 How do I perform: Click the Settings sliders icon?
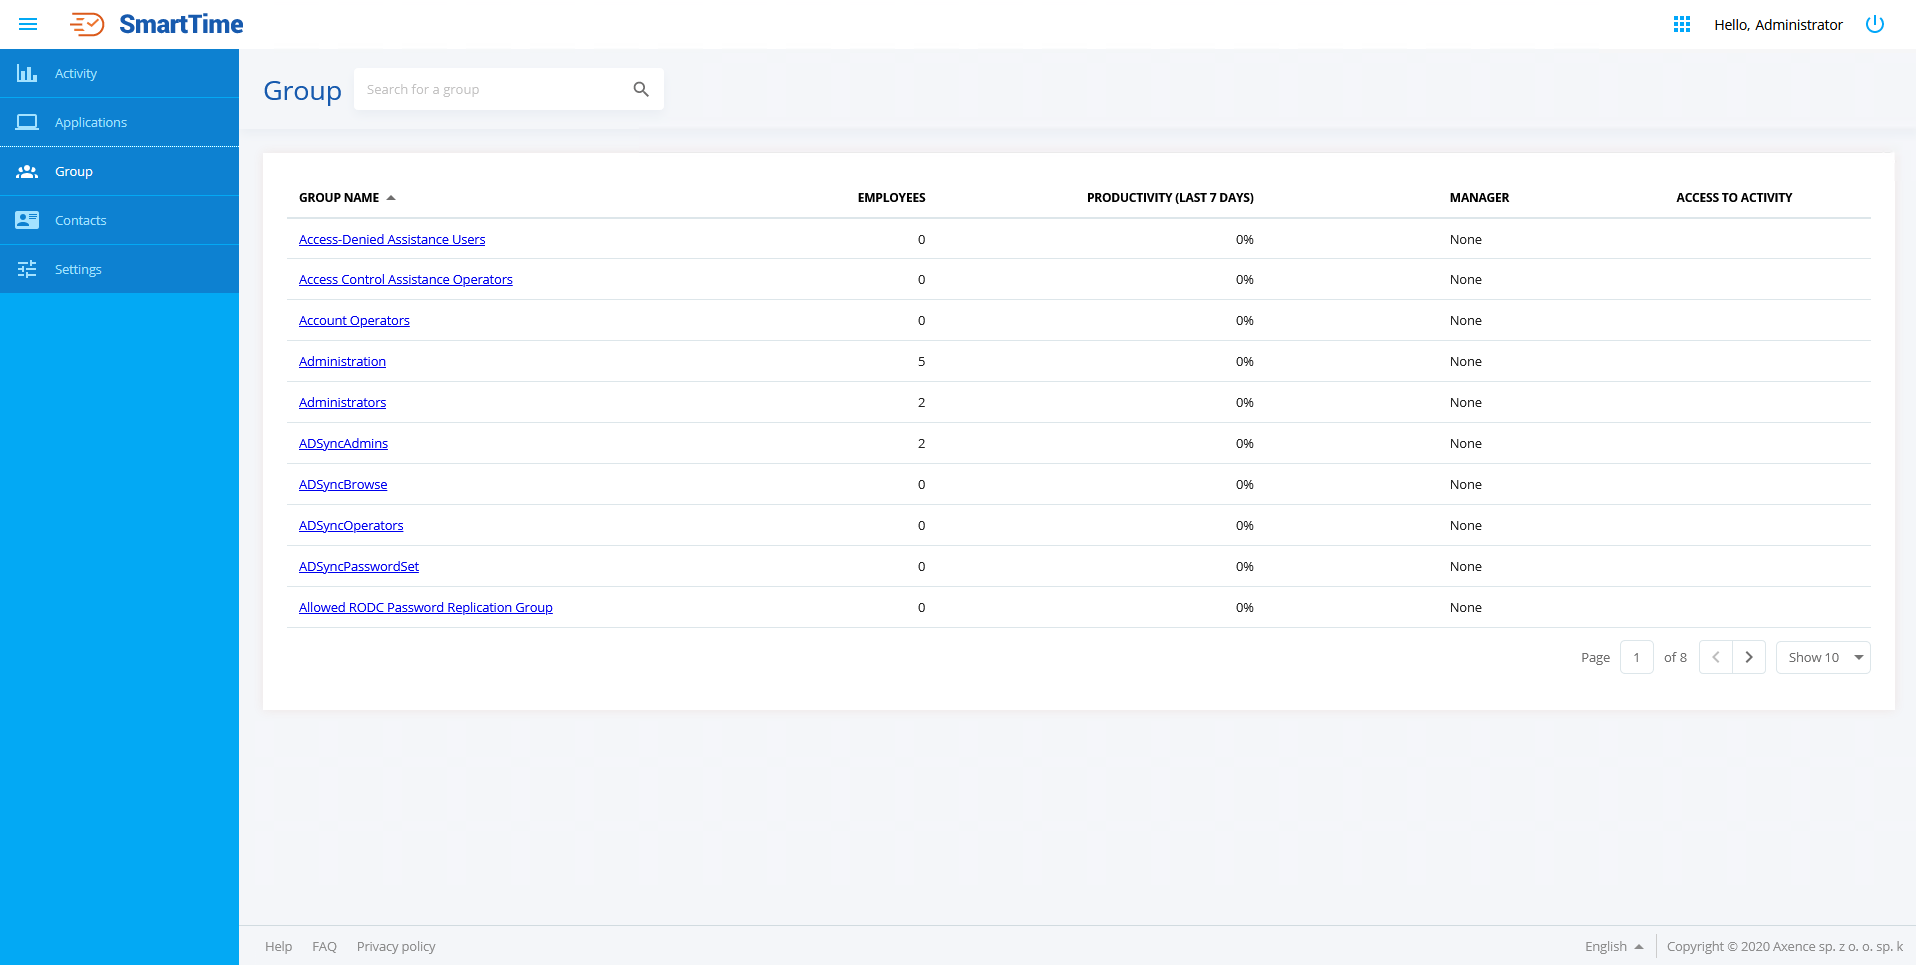coord(27,269)
